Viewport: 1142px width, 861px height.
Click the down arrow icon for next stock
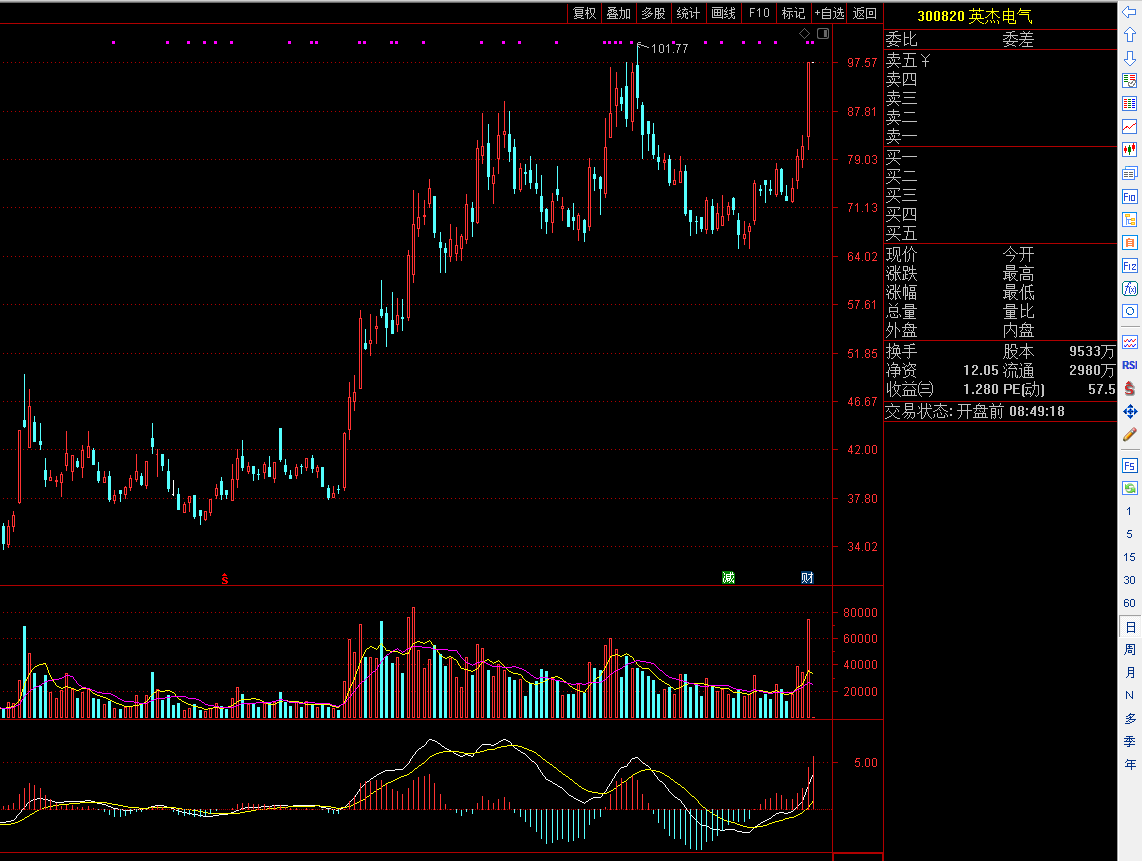coord(1129,58)
